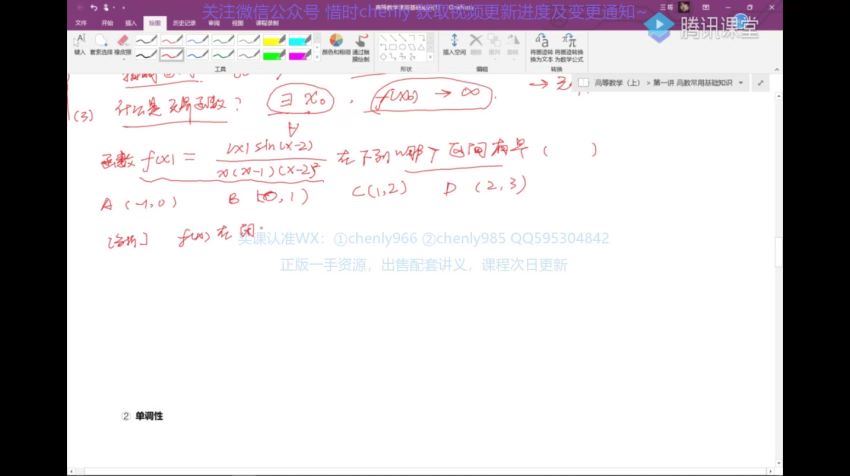This screenshot has height=476, width=850.
Task: Select the 橡皮擦 eraser tool
Action: (123, 44)
